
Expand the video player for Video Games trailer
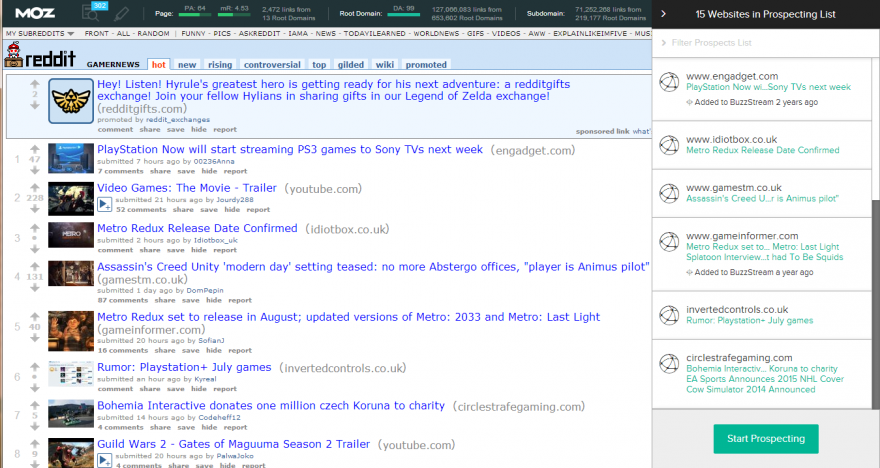(x=105, y=205)
